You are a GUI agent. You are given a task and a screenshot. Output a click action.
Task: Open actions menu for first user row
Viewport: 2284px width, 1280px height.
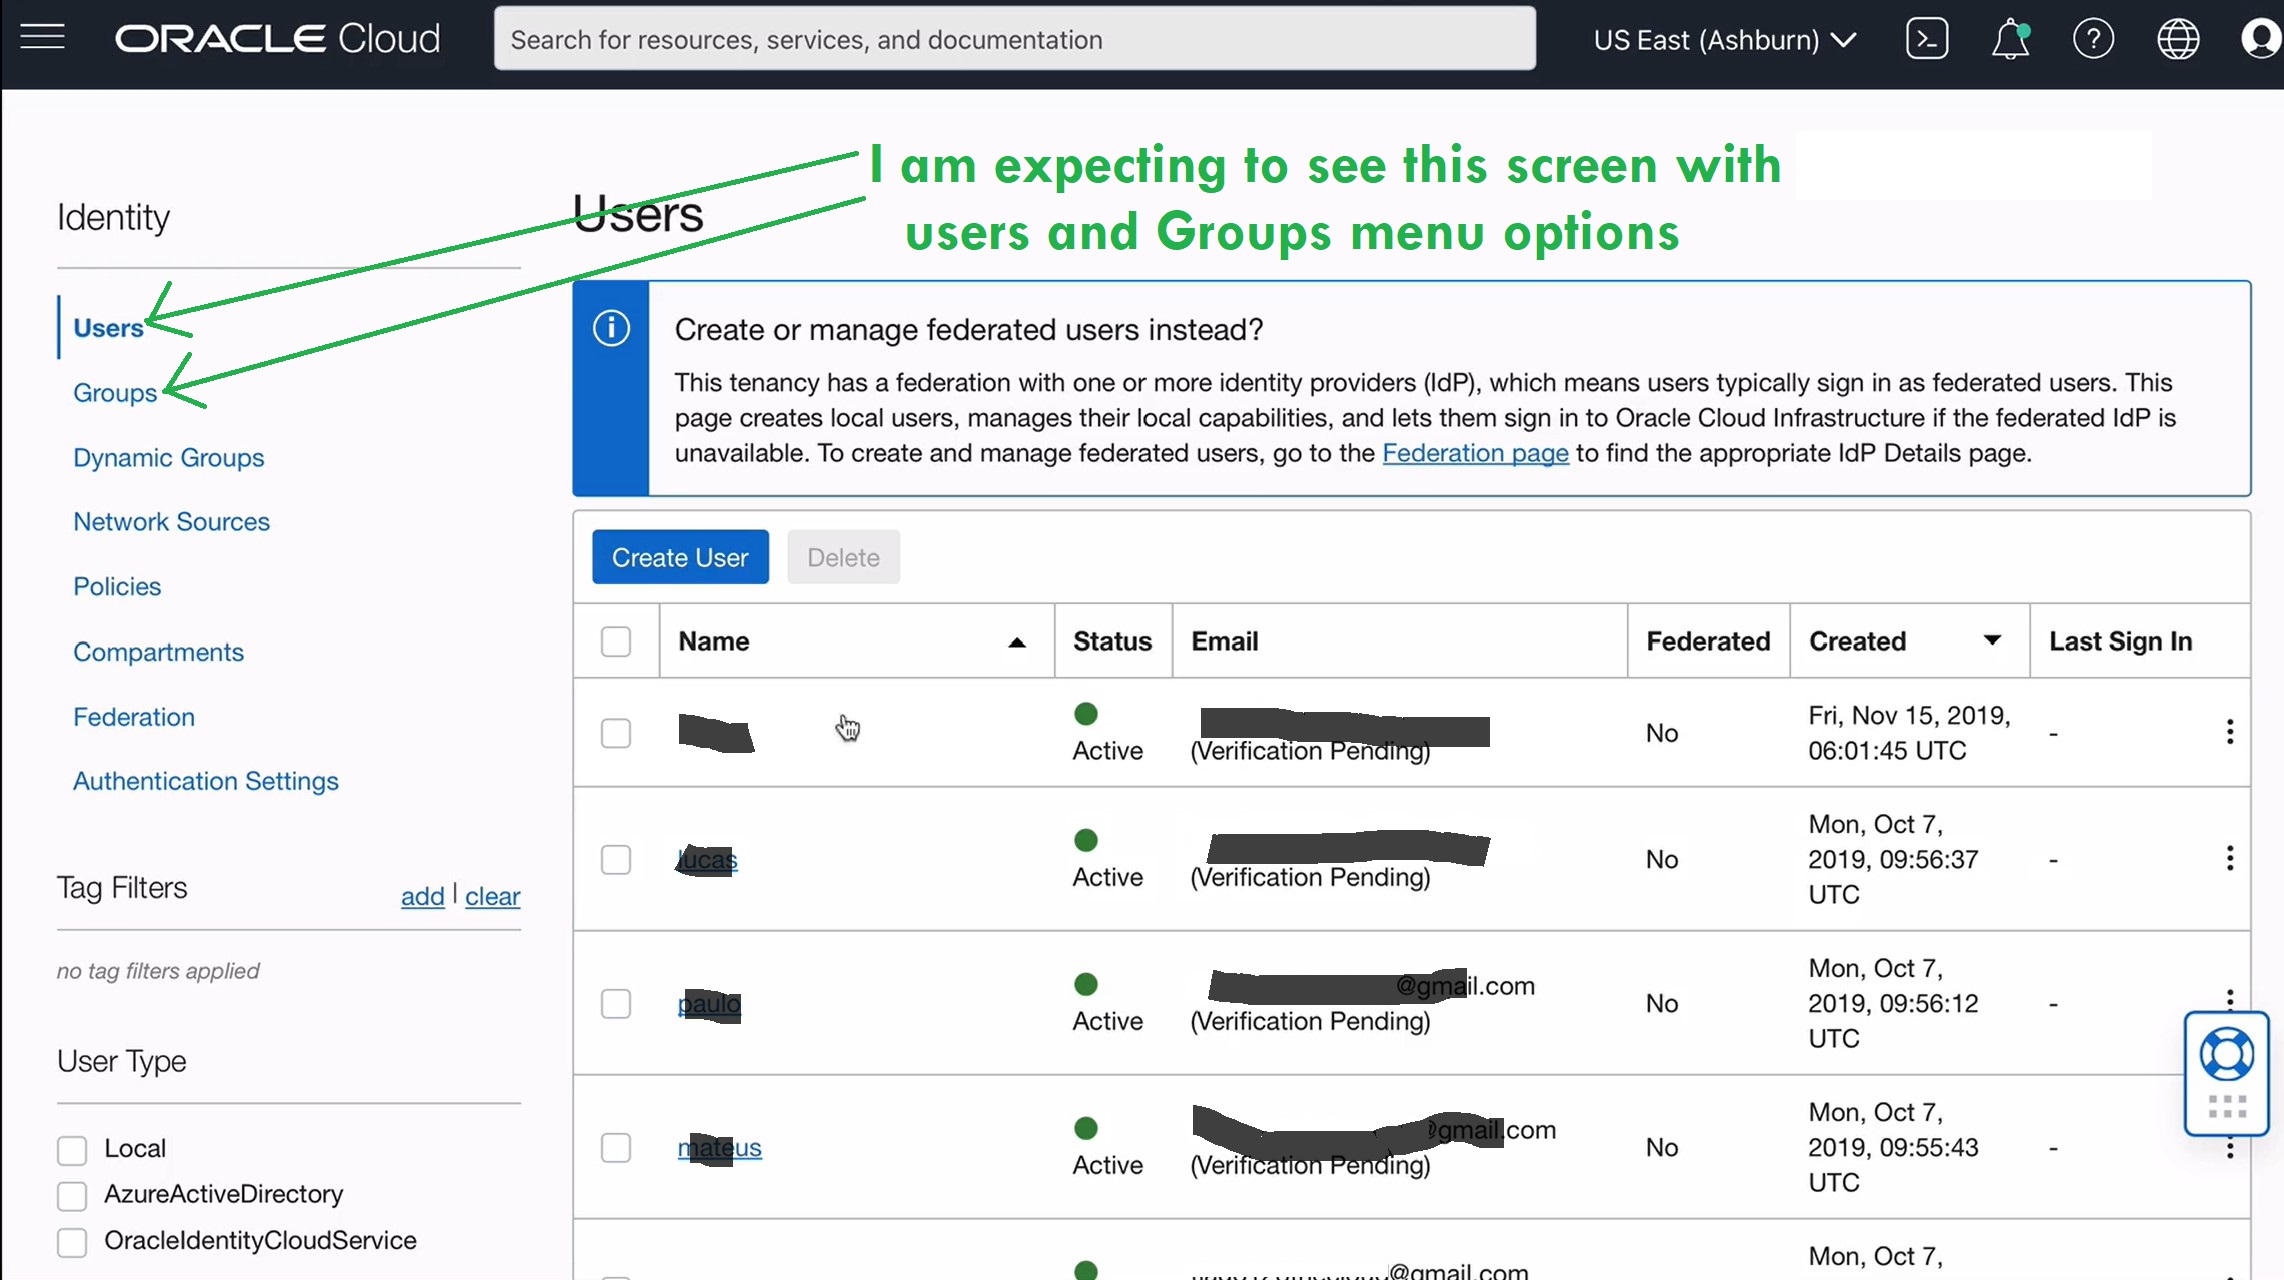[2229, 732]
